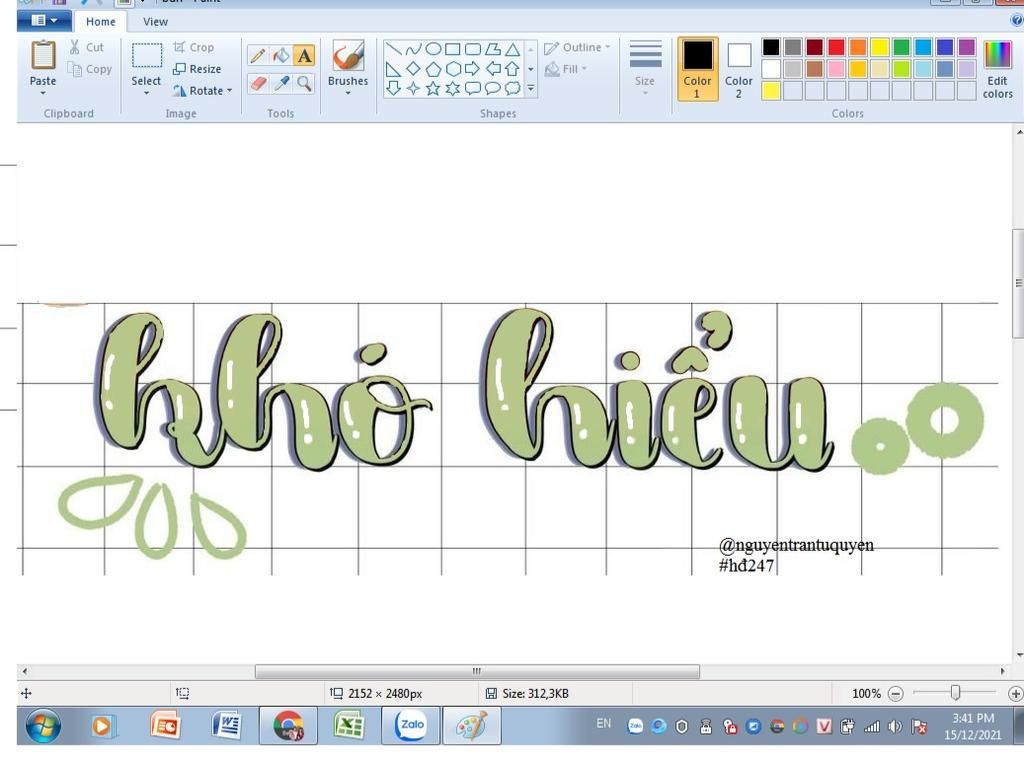Viewport: 1024px width, 769px height.
Task: Pick the Rectangle shape
Action: coord(453,49)
